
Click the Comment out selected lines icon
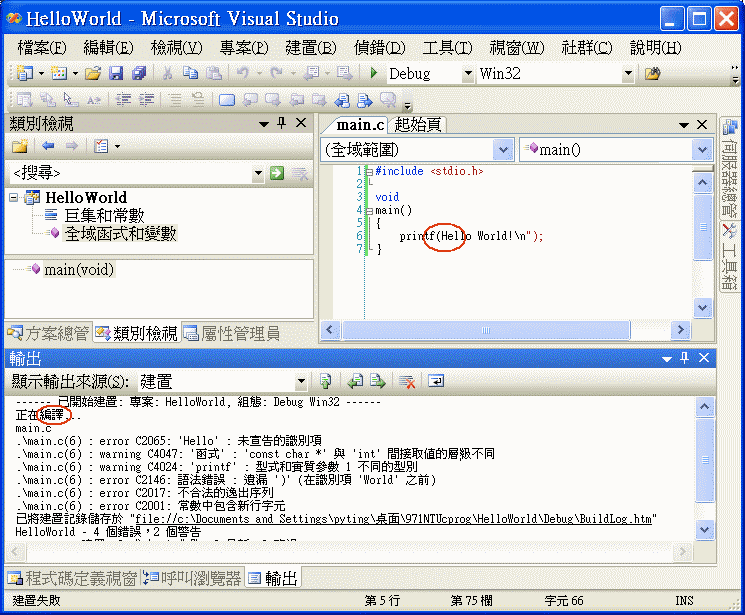click(x=175, y=100)
